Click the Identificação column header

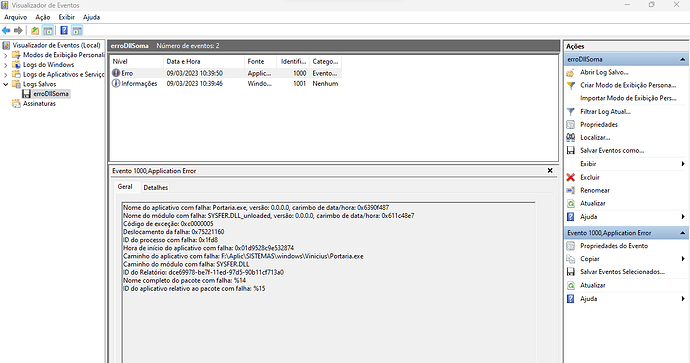[x=293, y=62]
